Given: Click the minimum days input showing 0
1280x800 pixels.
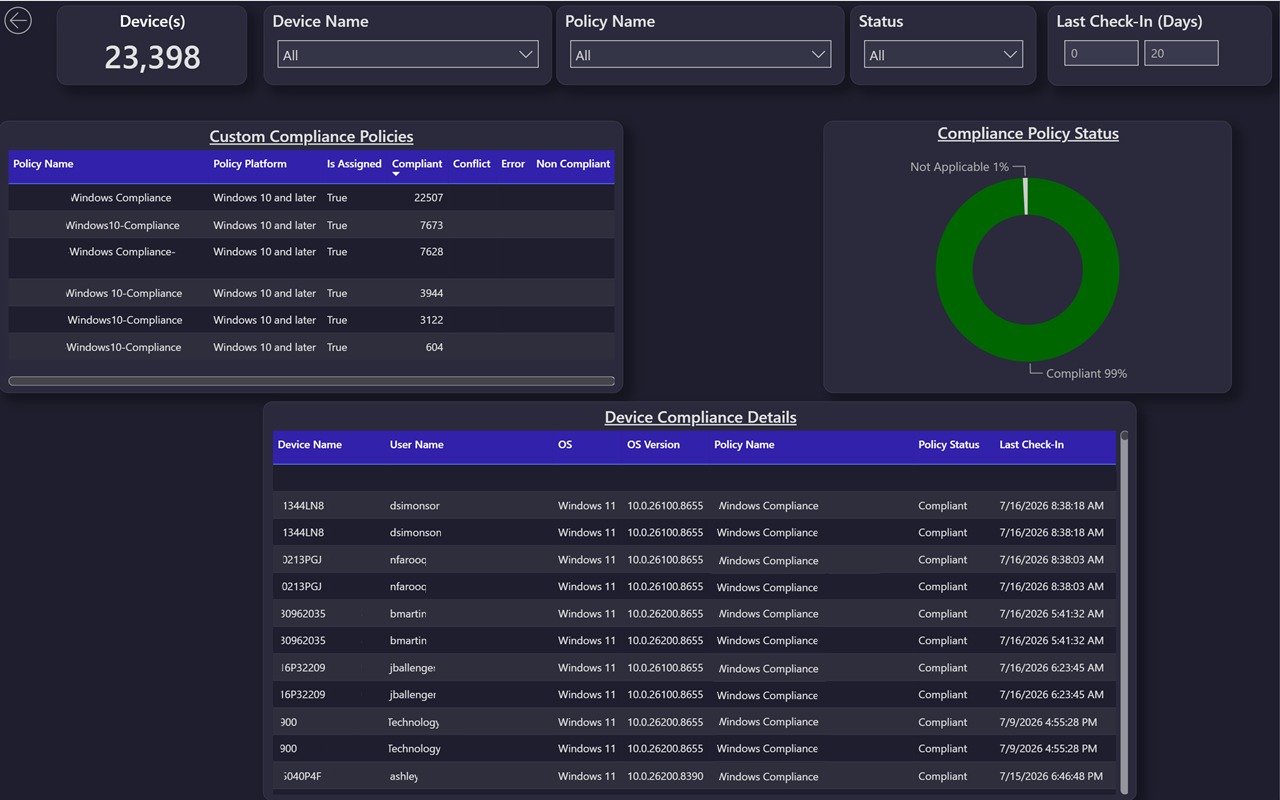Looking at the screenshot, I should pos(1101,53).
